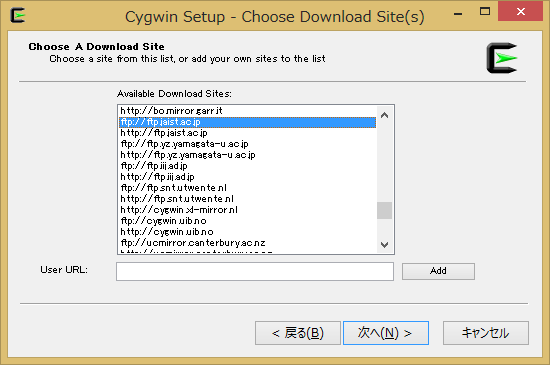550x365 pixels.
Task: Select http://ftp.jaist.ac.jp mirror
Action: point(248,133)
